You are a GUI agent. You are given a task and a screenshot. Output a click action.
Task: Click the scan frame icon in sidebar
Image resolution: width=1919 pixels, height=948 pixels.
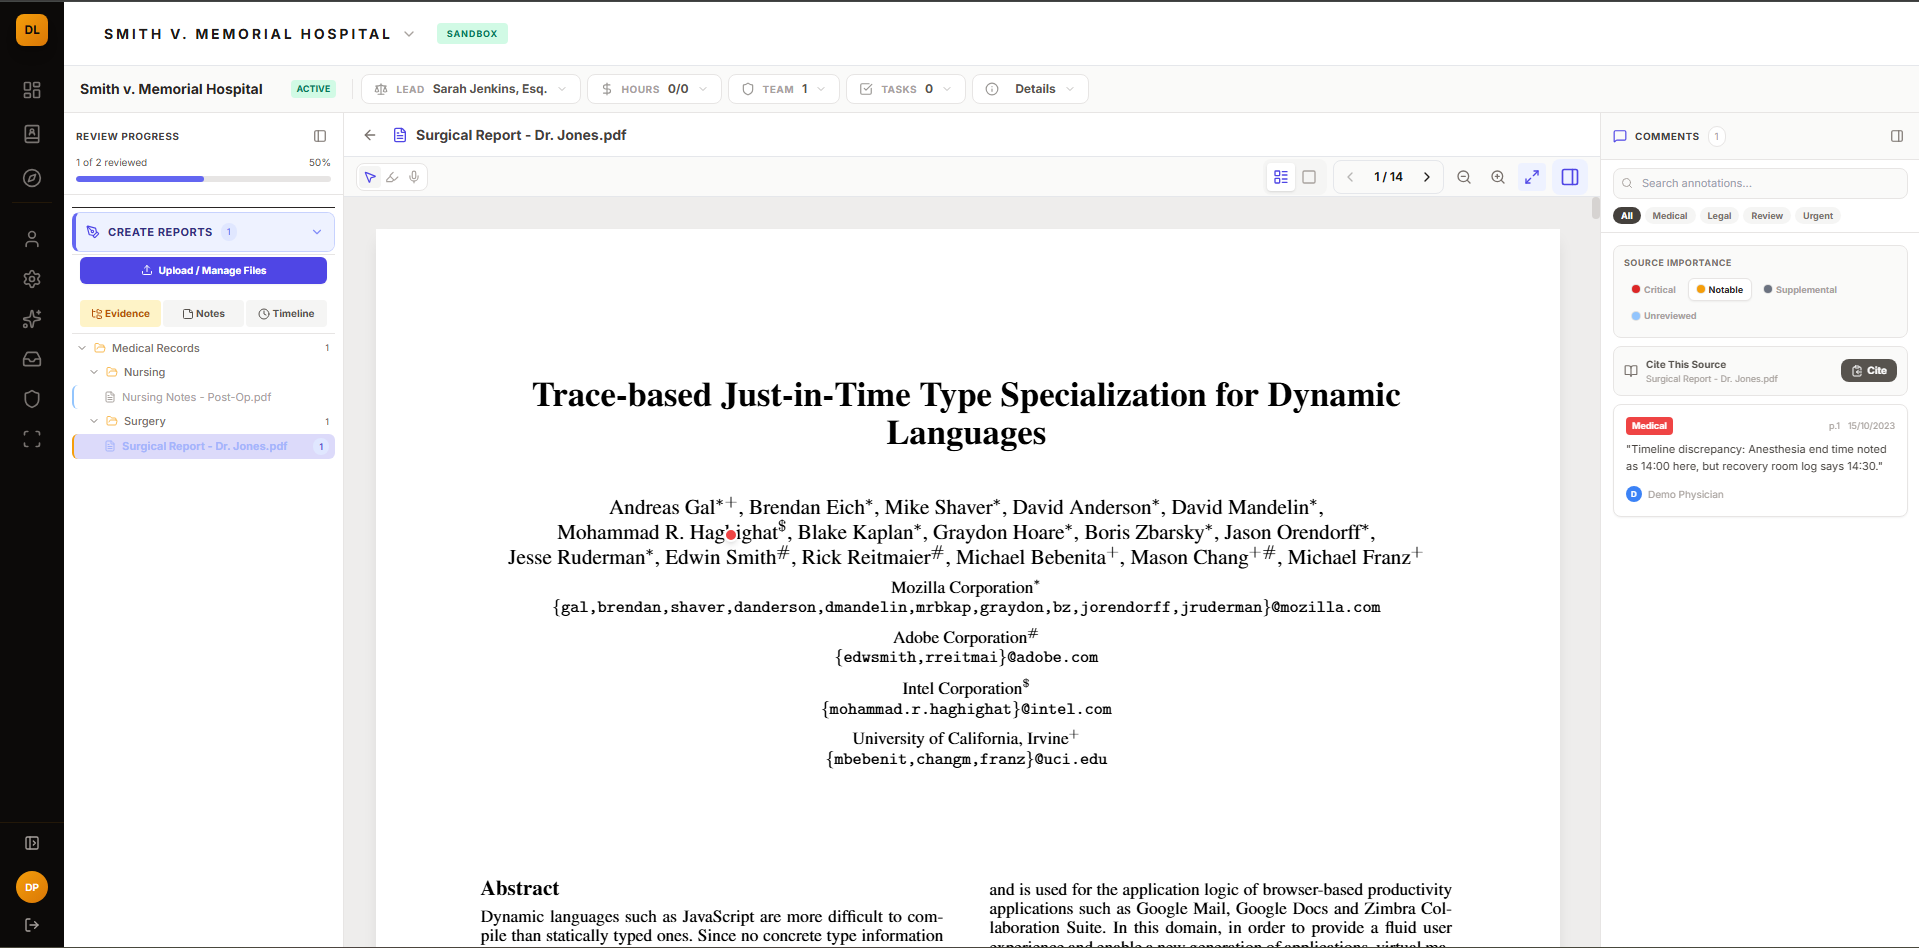pyautogui.click(x=32, y=439)
